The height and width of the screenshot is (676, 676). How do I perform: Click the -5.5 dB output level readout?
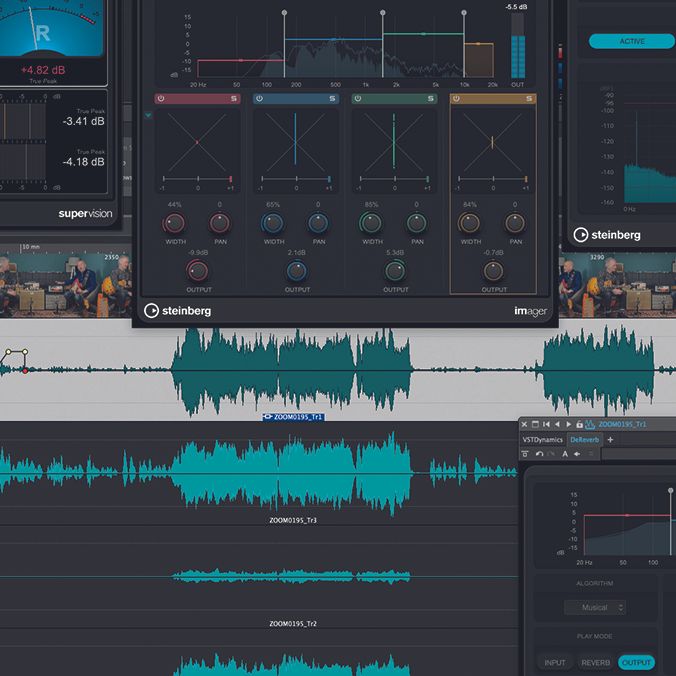click(x=516, y=7)
